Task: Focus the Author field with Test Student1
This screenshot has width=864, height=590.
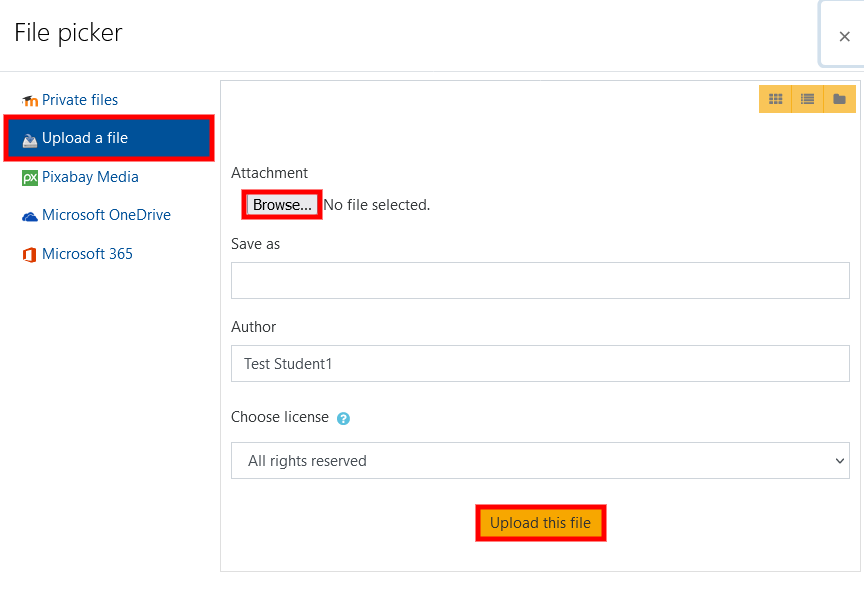Action: [x=540, y=364]
